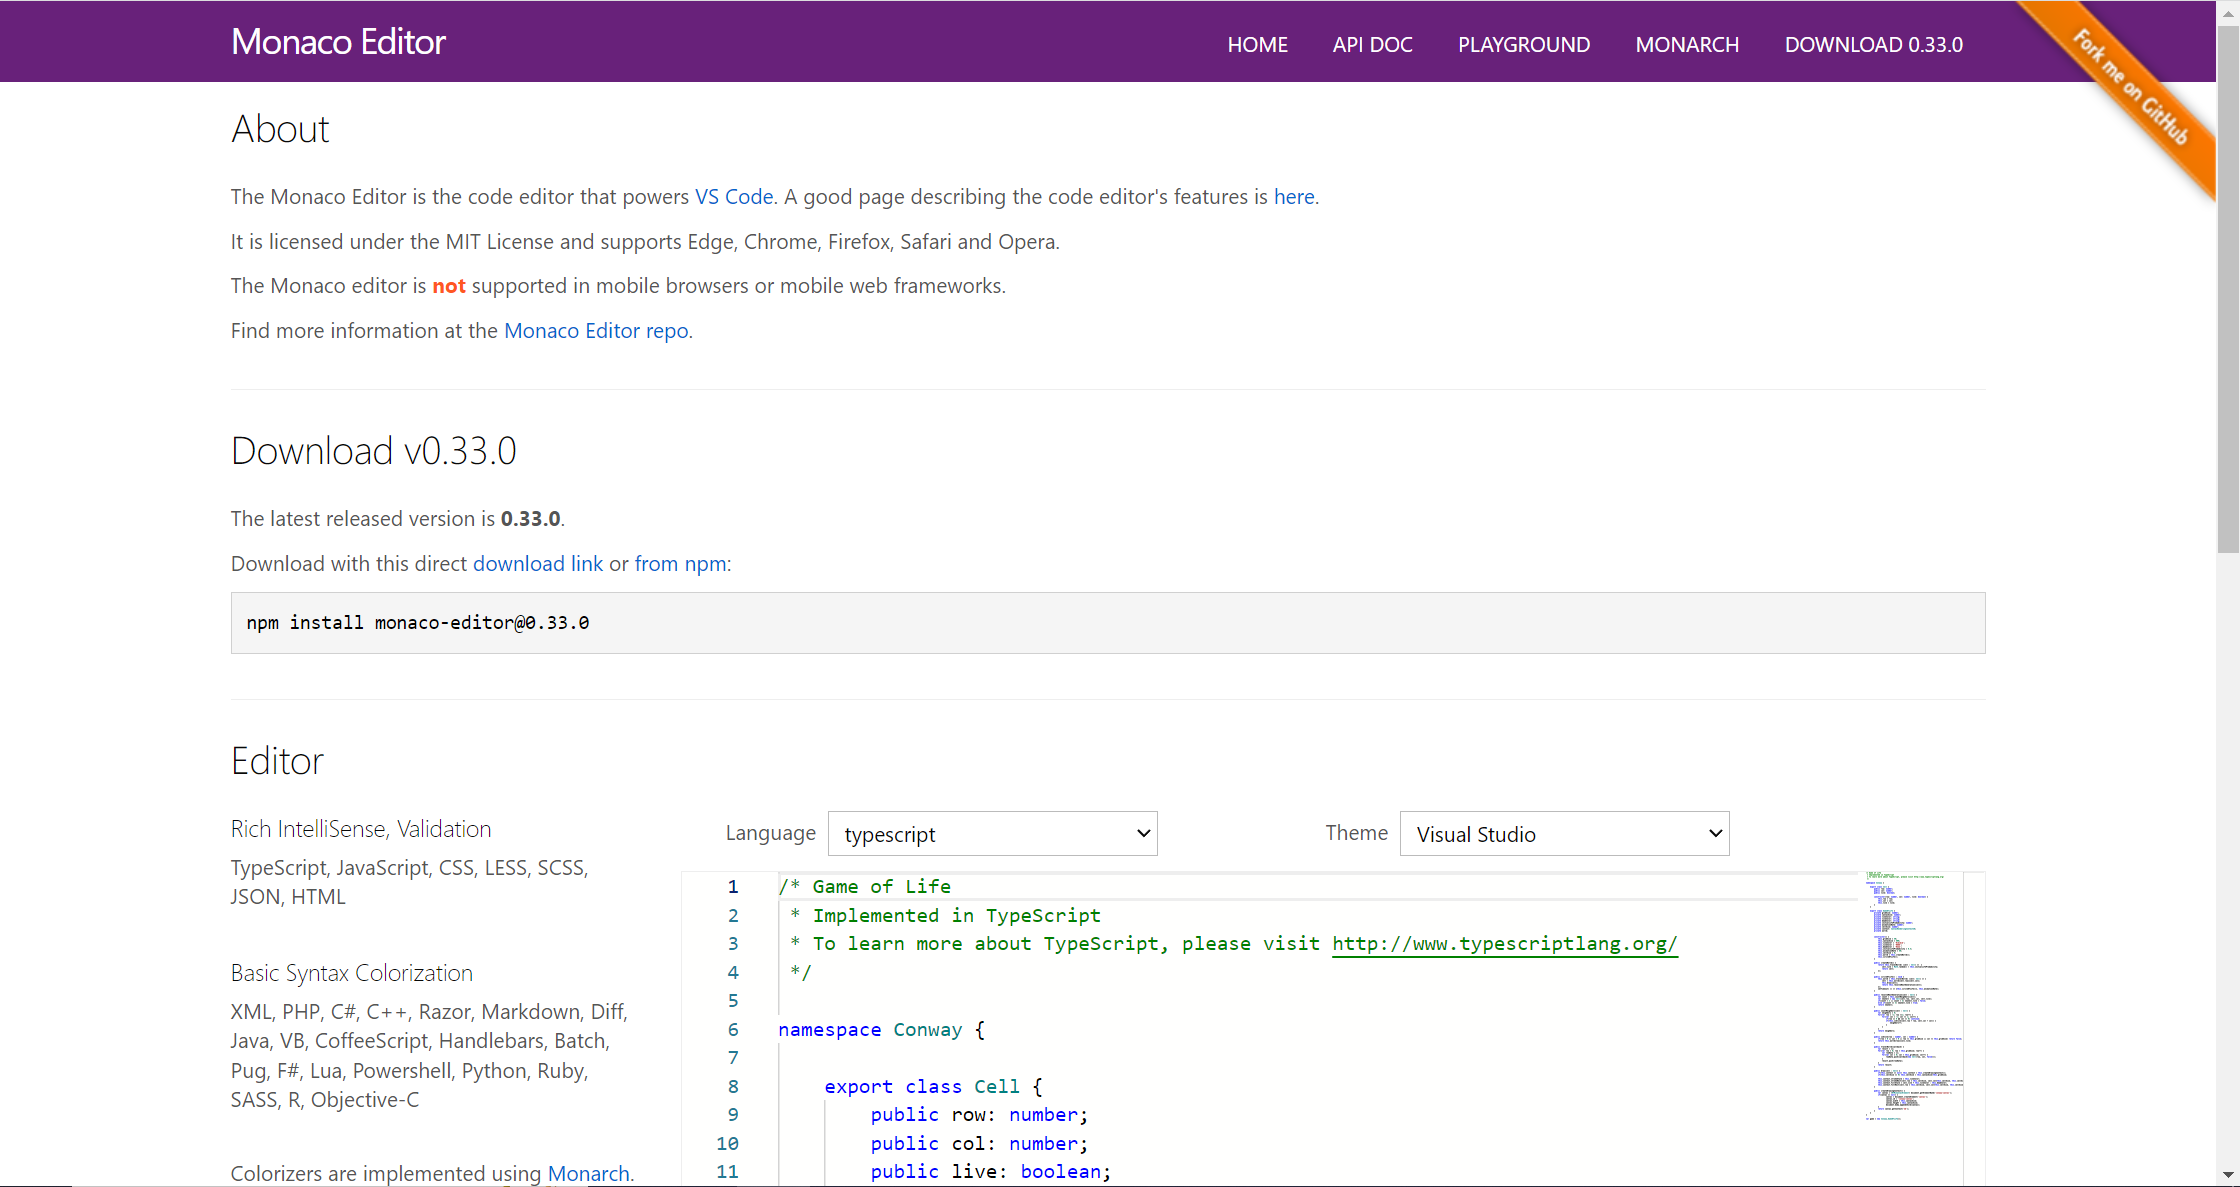Open the HOME nav item
The width and height of the screenshot is (2240, 1187).
pyautogui.click(x=1257, y=45)
